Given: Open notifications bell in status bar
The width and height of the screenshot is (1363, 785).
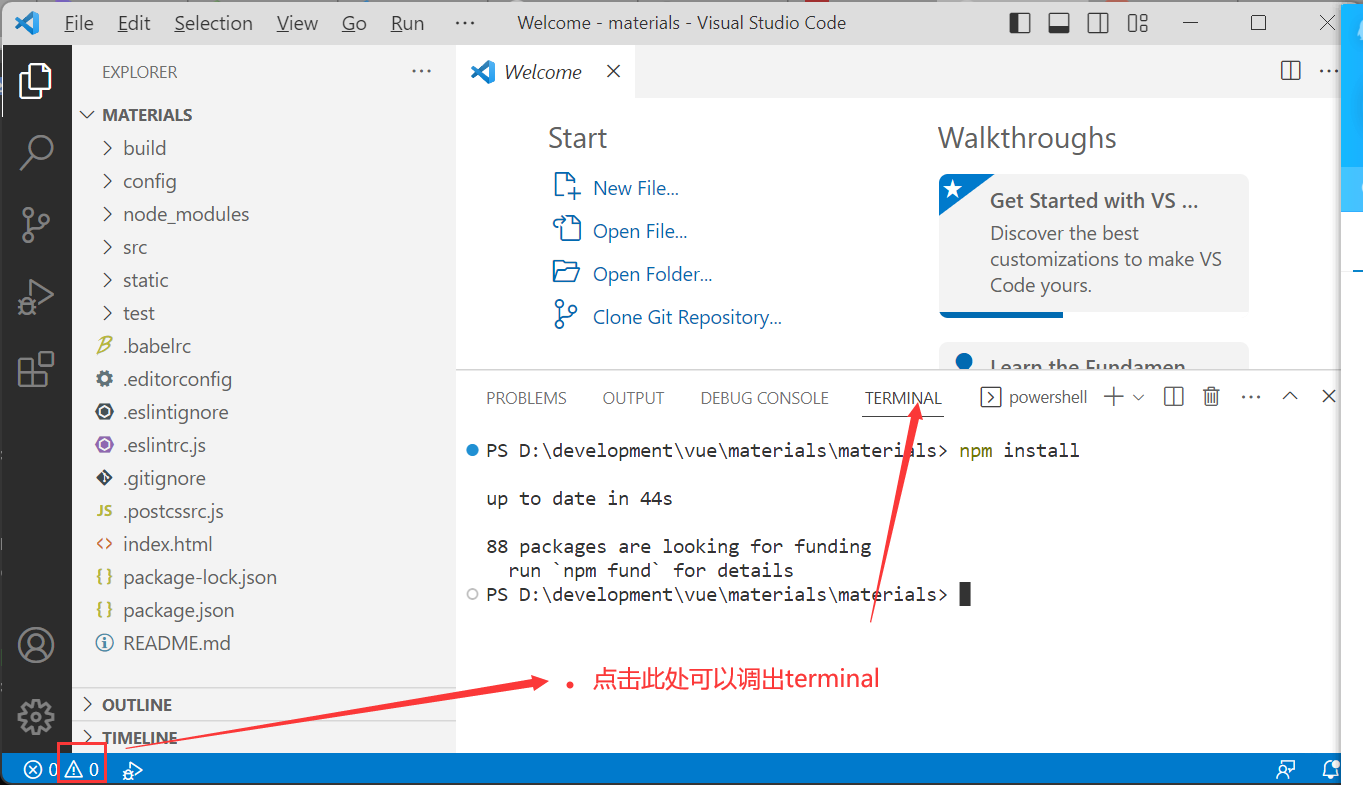Looking at the screenshot, I should click(1330, 769).
